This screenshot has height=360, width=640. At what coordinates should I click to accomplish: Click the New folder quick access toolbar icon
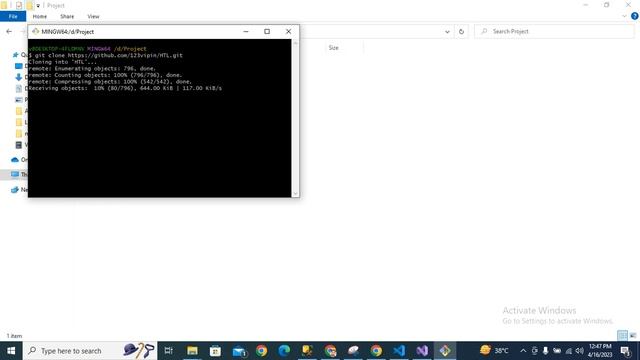coord(30,5)
